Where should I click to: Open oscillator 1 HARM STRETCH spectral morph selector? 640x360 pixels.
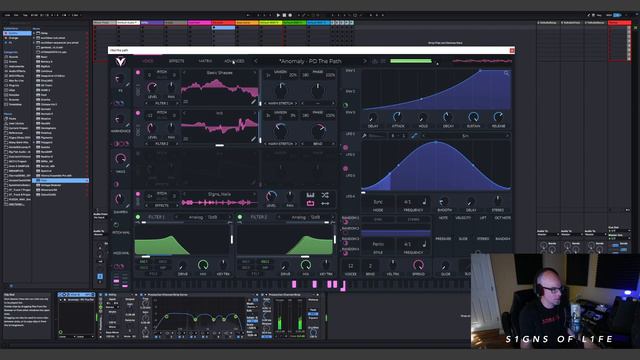tap(280, 103)
